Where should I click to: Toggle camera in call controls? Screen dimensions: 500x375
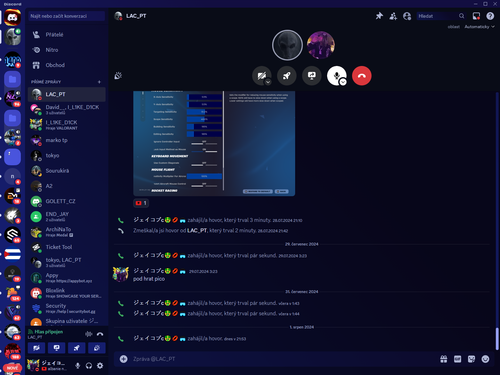(x=262, y=76)
